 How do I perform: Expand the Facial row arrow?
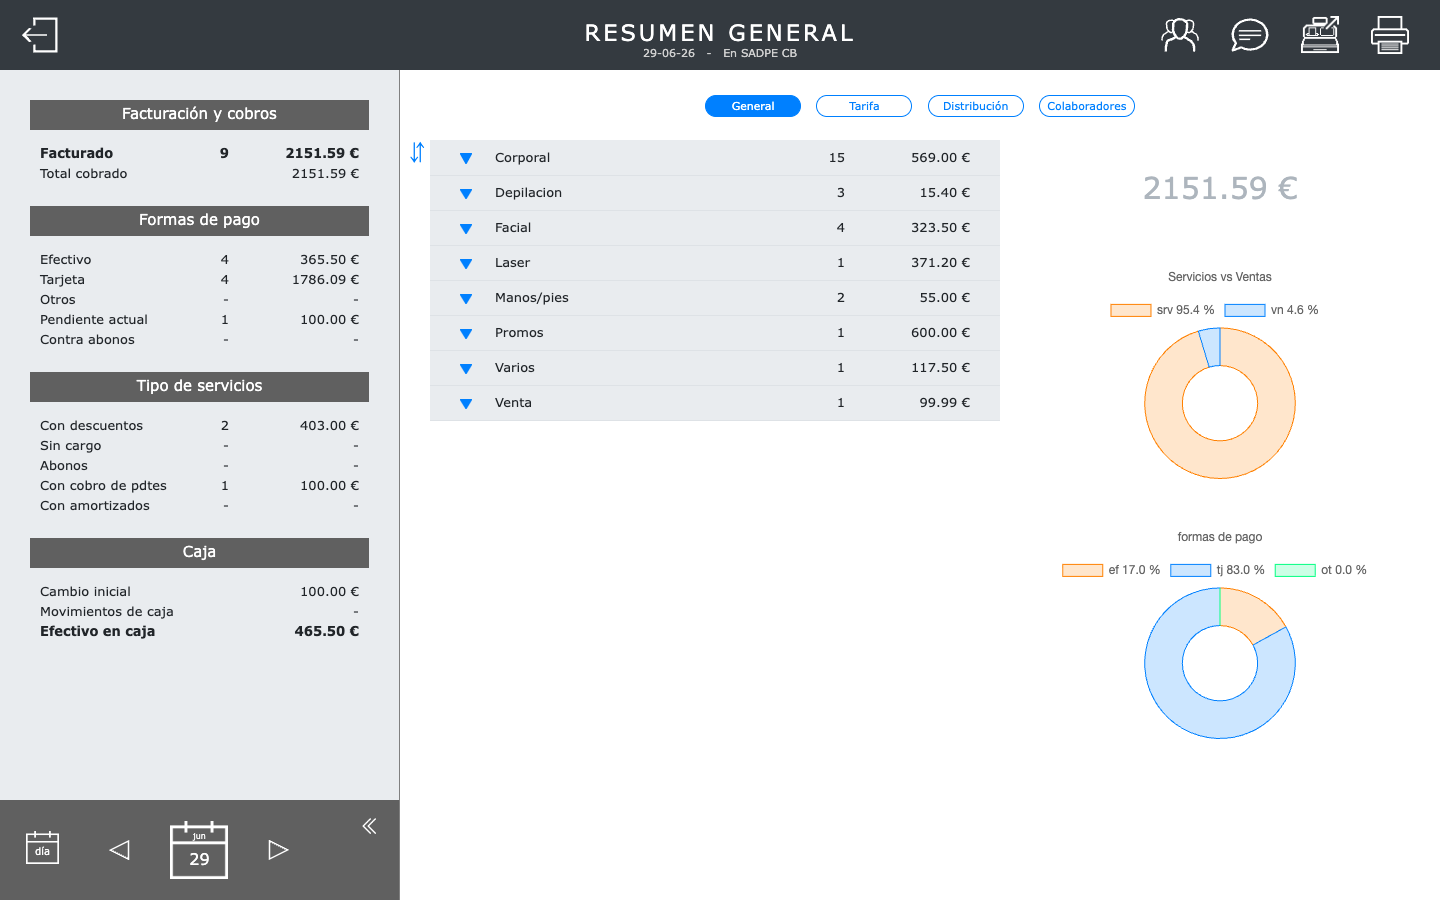click(466, 228)
